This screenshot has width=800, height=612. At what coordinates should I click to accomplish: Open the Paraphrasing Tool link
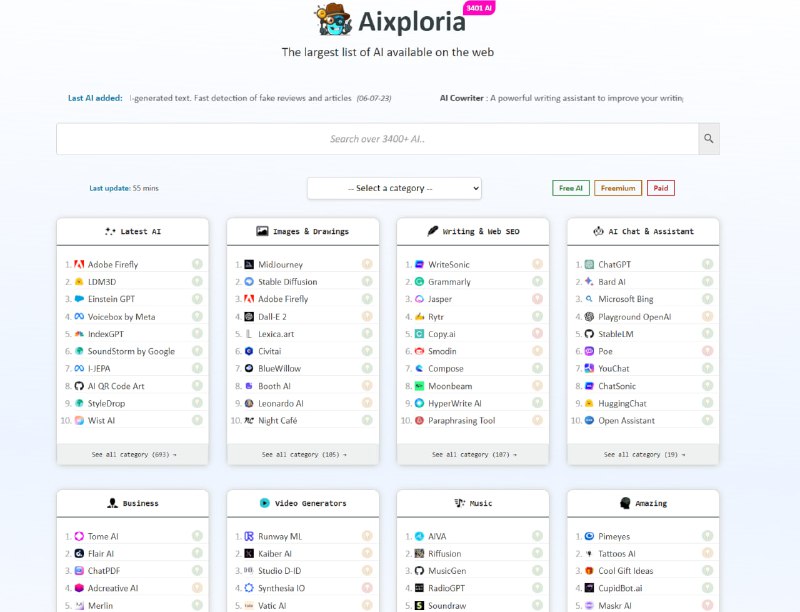point(462,421)
